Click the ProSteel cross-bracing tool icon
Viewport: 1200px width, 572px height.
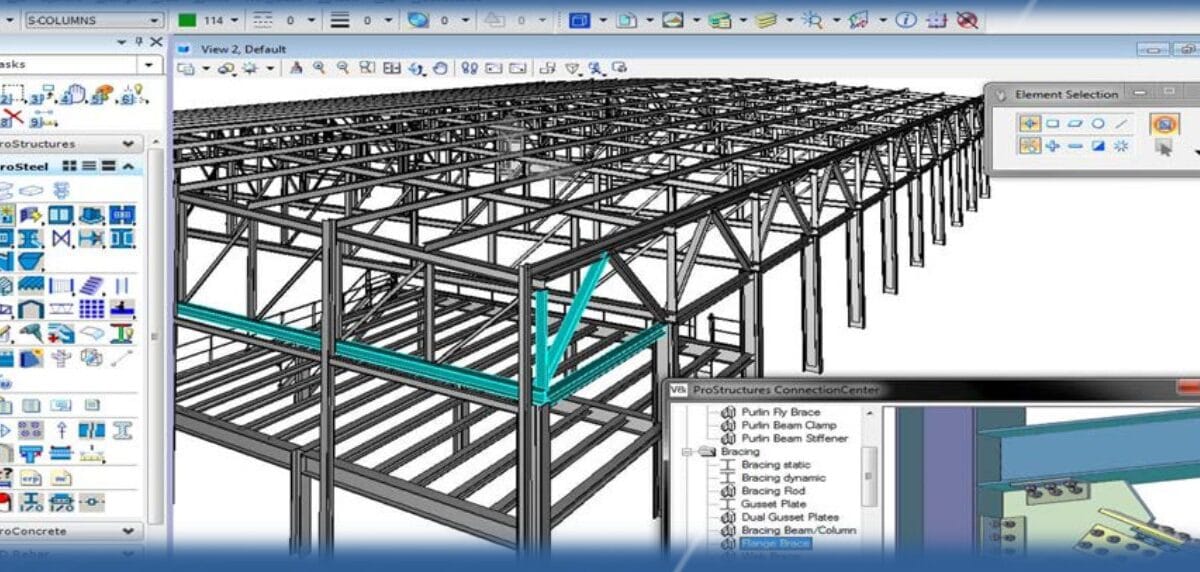tap(61, 238)
